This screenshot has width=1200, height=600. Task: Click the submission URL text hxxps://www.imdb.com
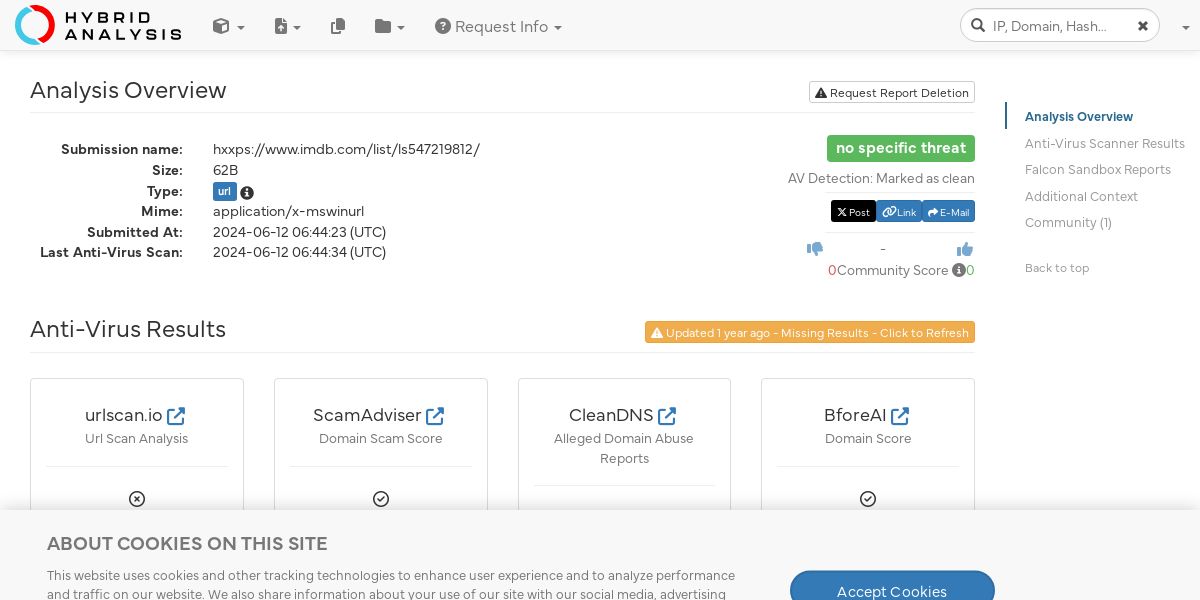tap(346, 149)
